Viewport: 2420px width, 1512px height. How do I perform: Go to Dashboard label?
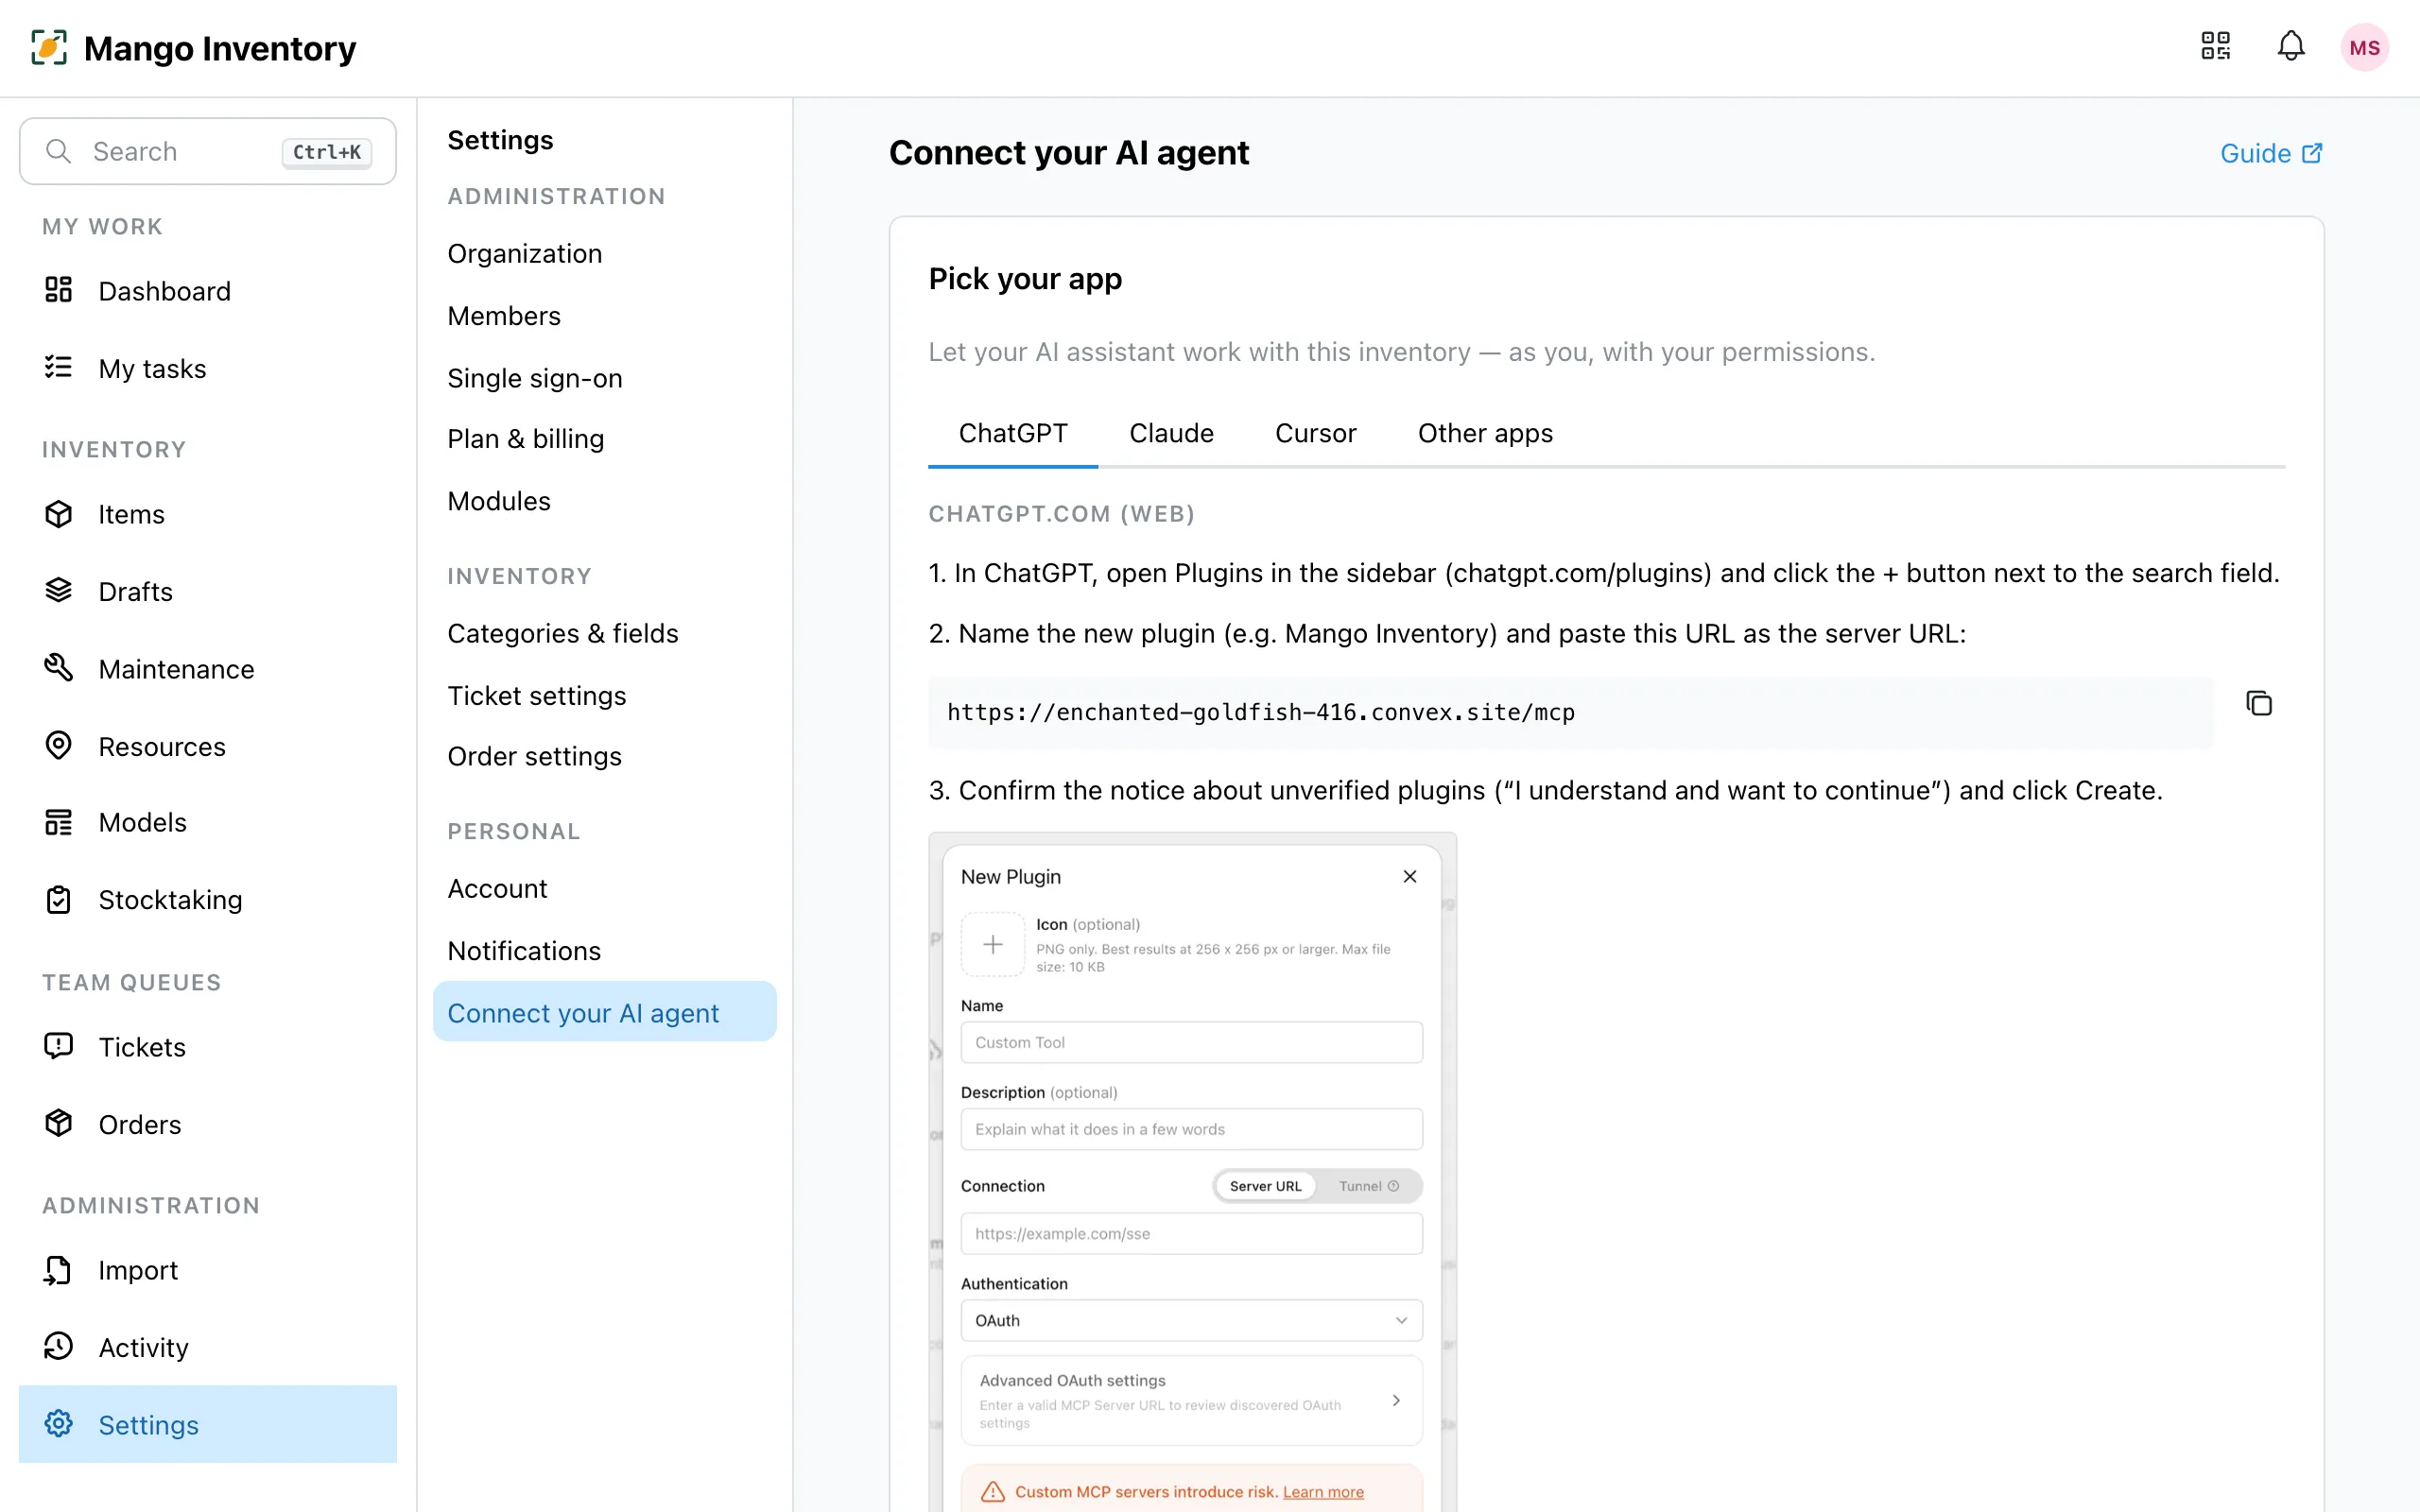click(x=164, y=291)
